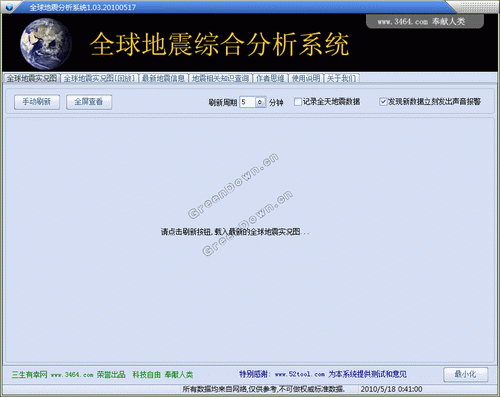This screenshot has height=397, width=500.
Task: Enable 记录全天地震数据 checkbox
Action: coord(298,102)
